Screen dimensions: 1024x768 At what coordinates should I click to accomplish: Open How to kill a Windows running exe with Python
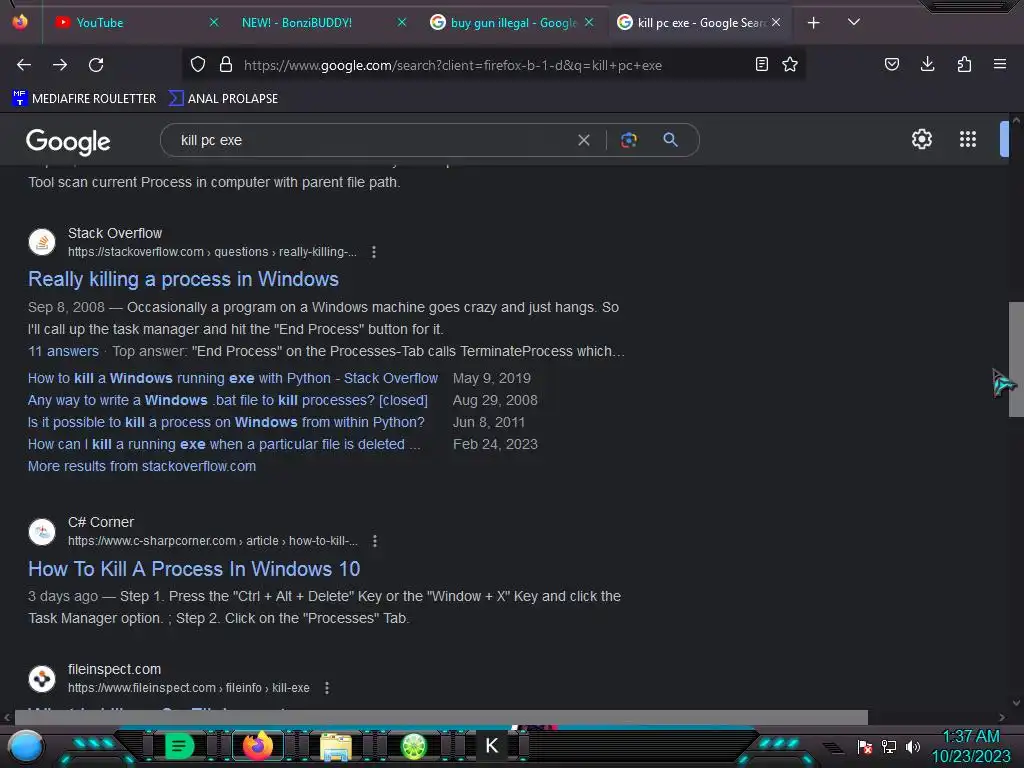232,378
